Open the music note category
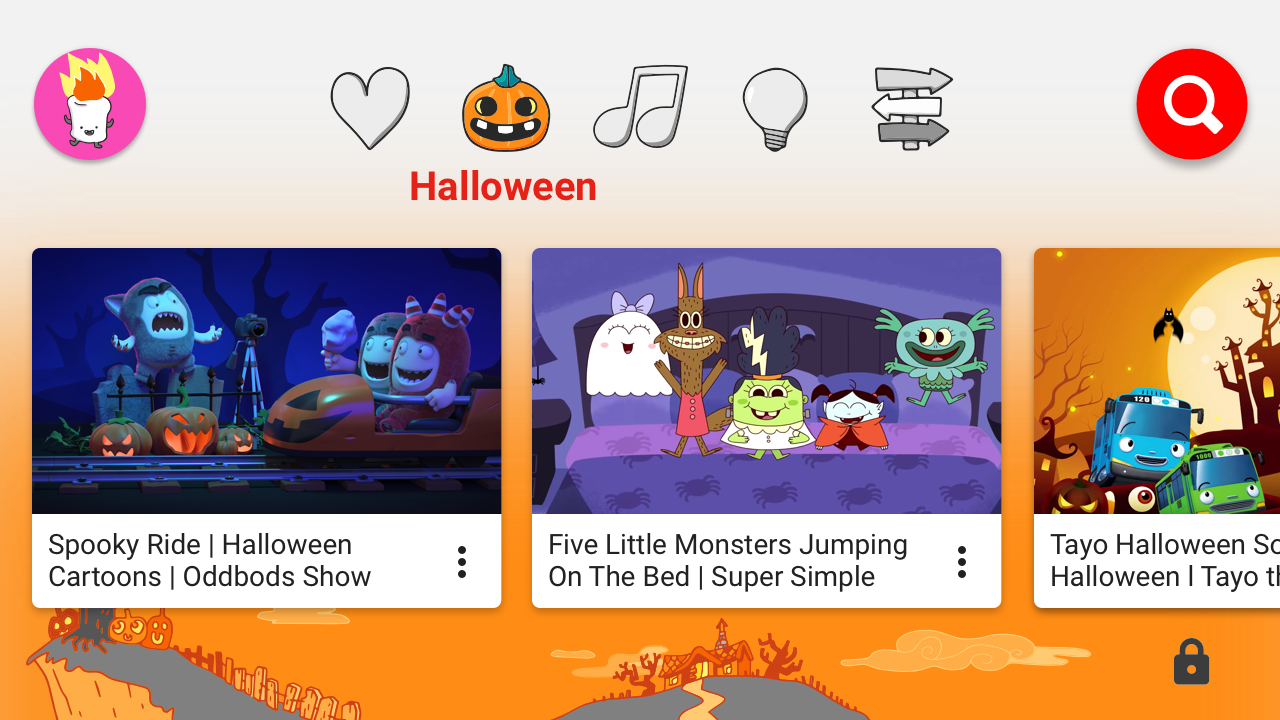This screenshot has width=1280, height=720. pyautogui.click(x=641, y=106)
